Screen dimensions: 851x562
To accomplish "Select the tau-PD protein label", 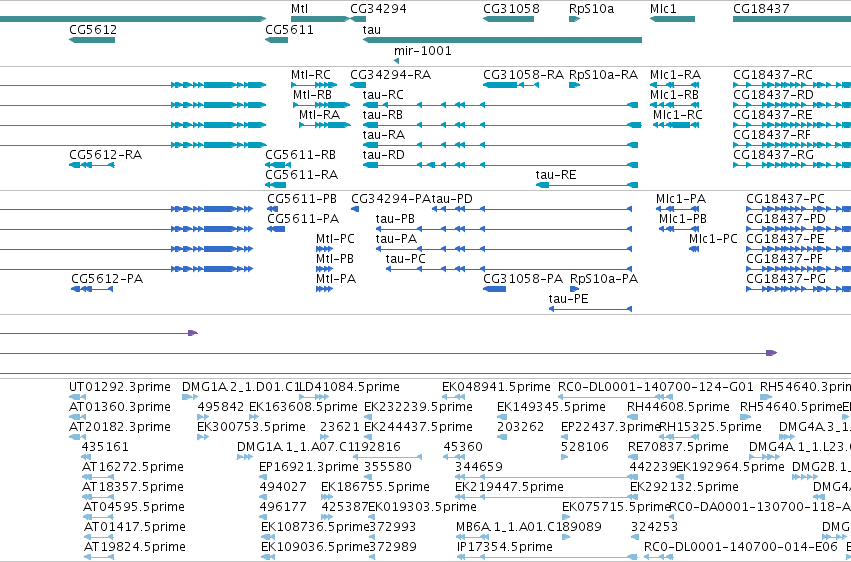I will (452, 199).
